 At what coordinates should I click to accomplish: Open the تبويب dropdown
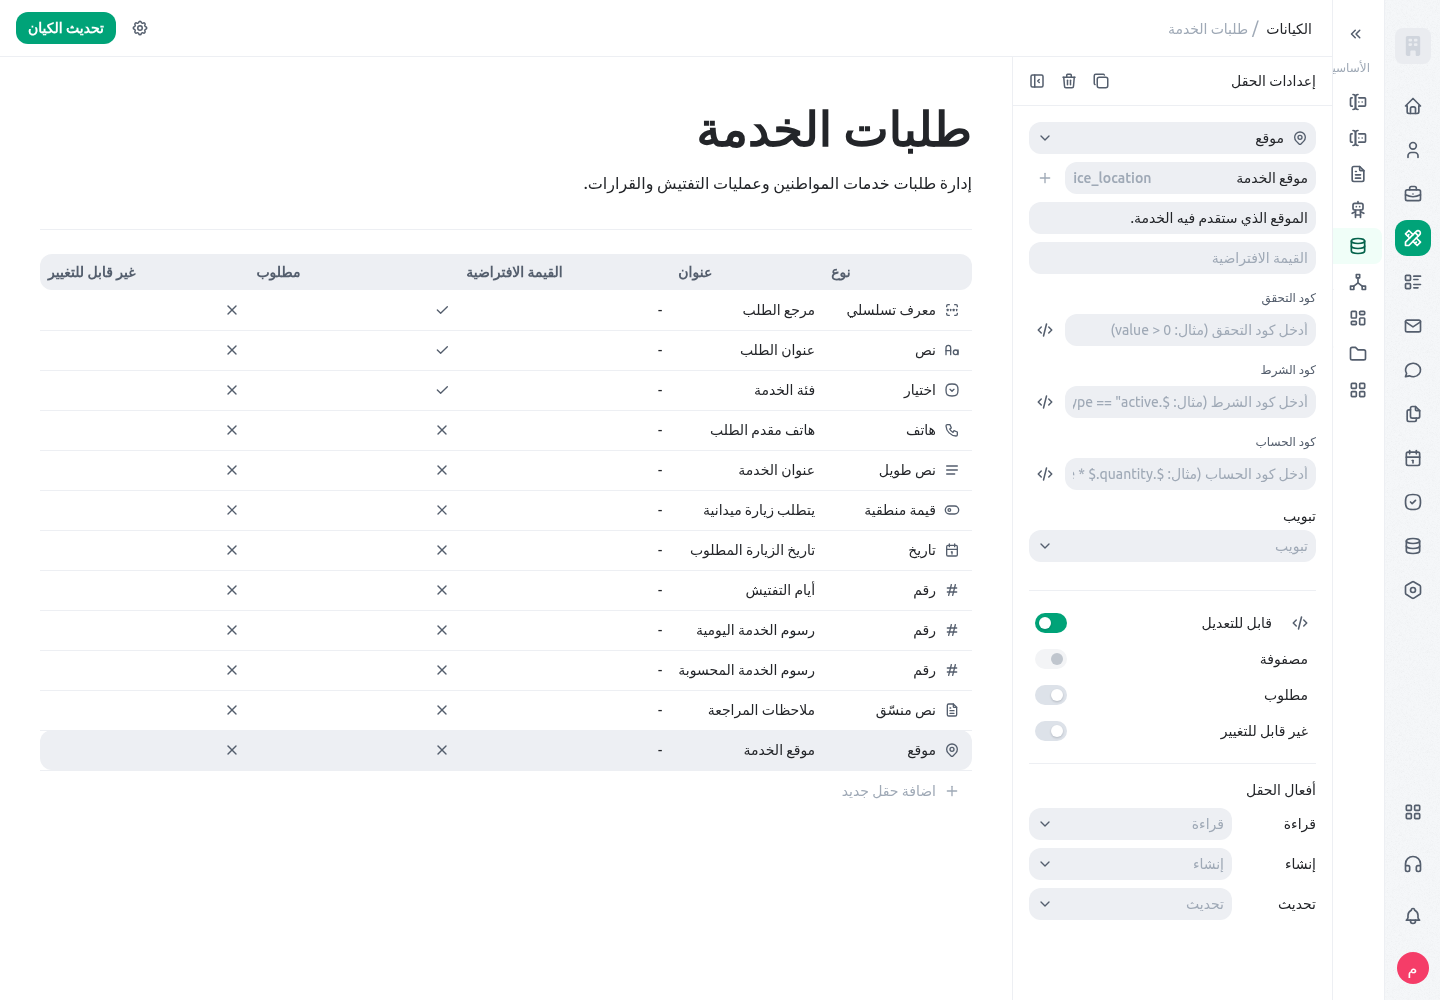tap(1172, 546)
